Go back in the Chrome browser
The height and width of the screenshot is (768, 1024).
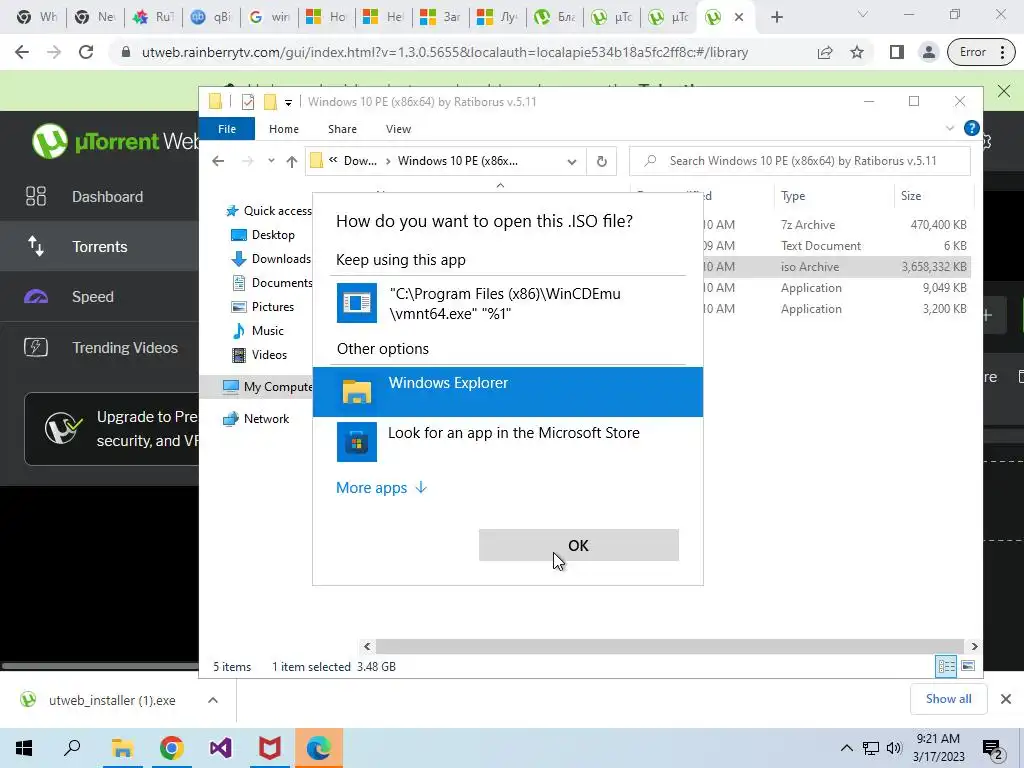point(22,52)
